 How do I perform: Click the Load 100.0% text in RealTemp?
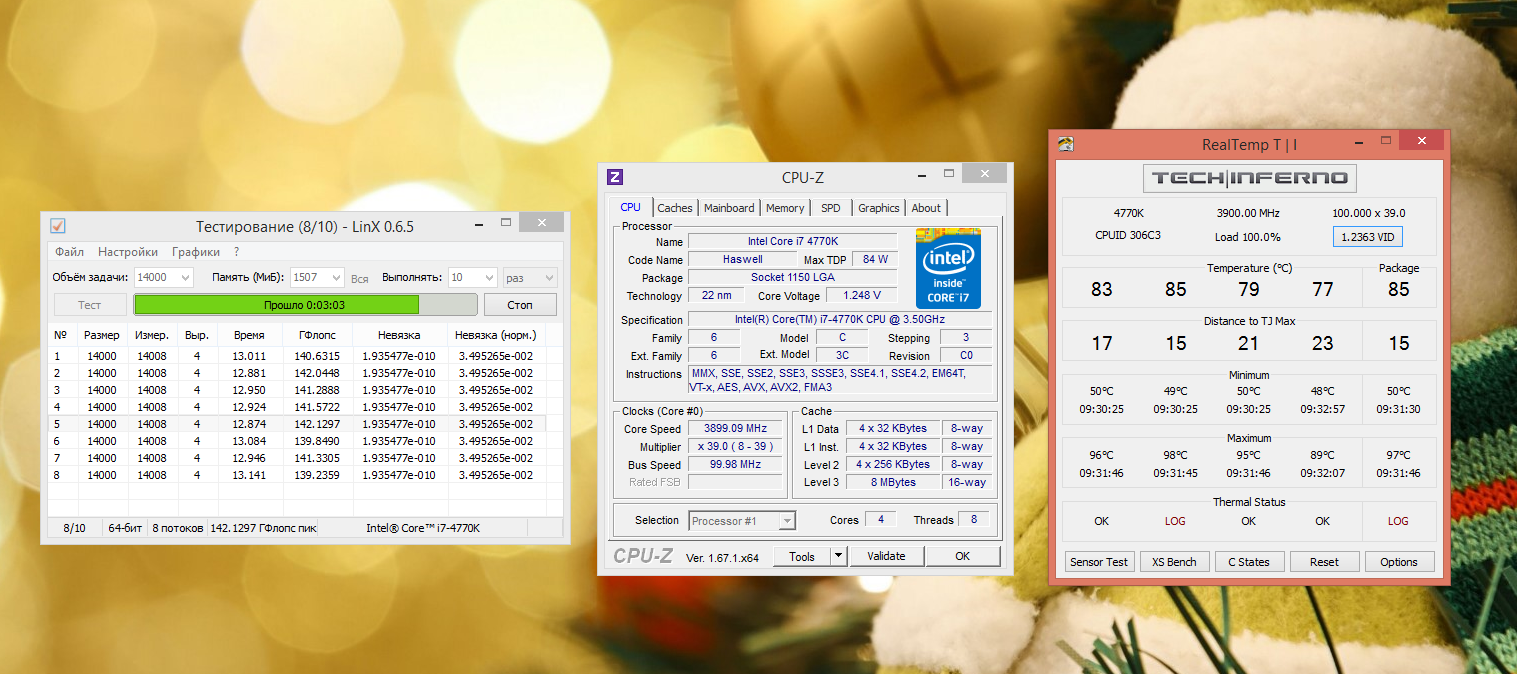point(1249,237)
